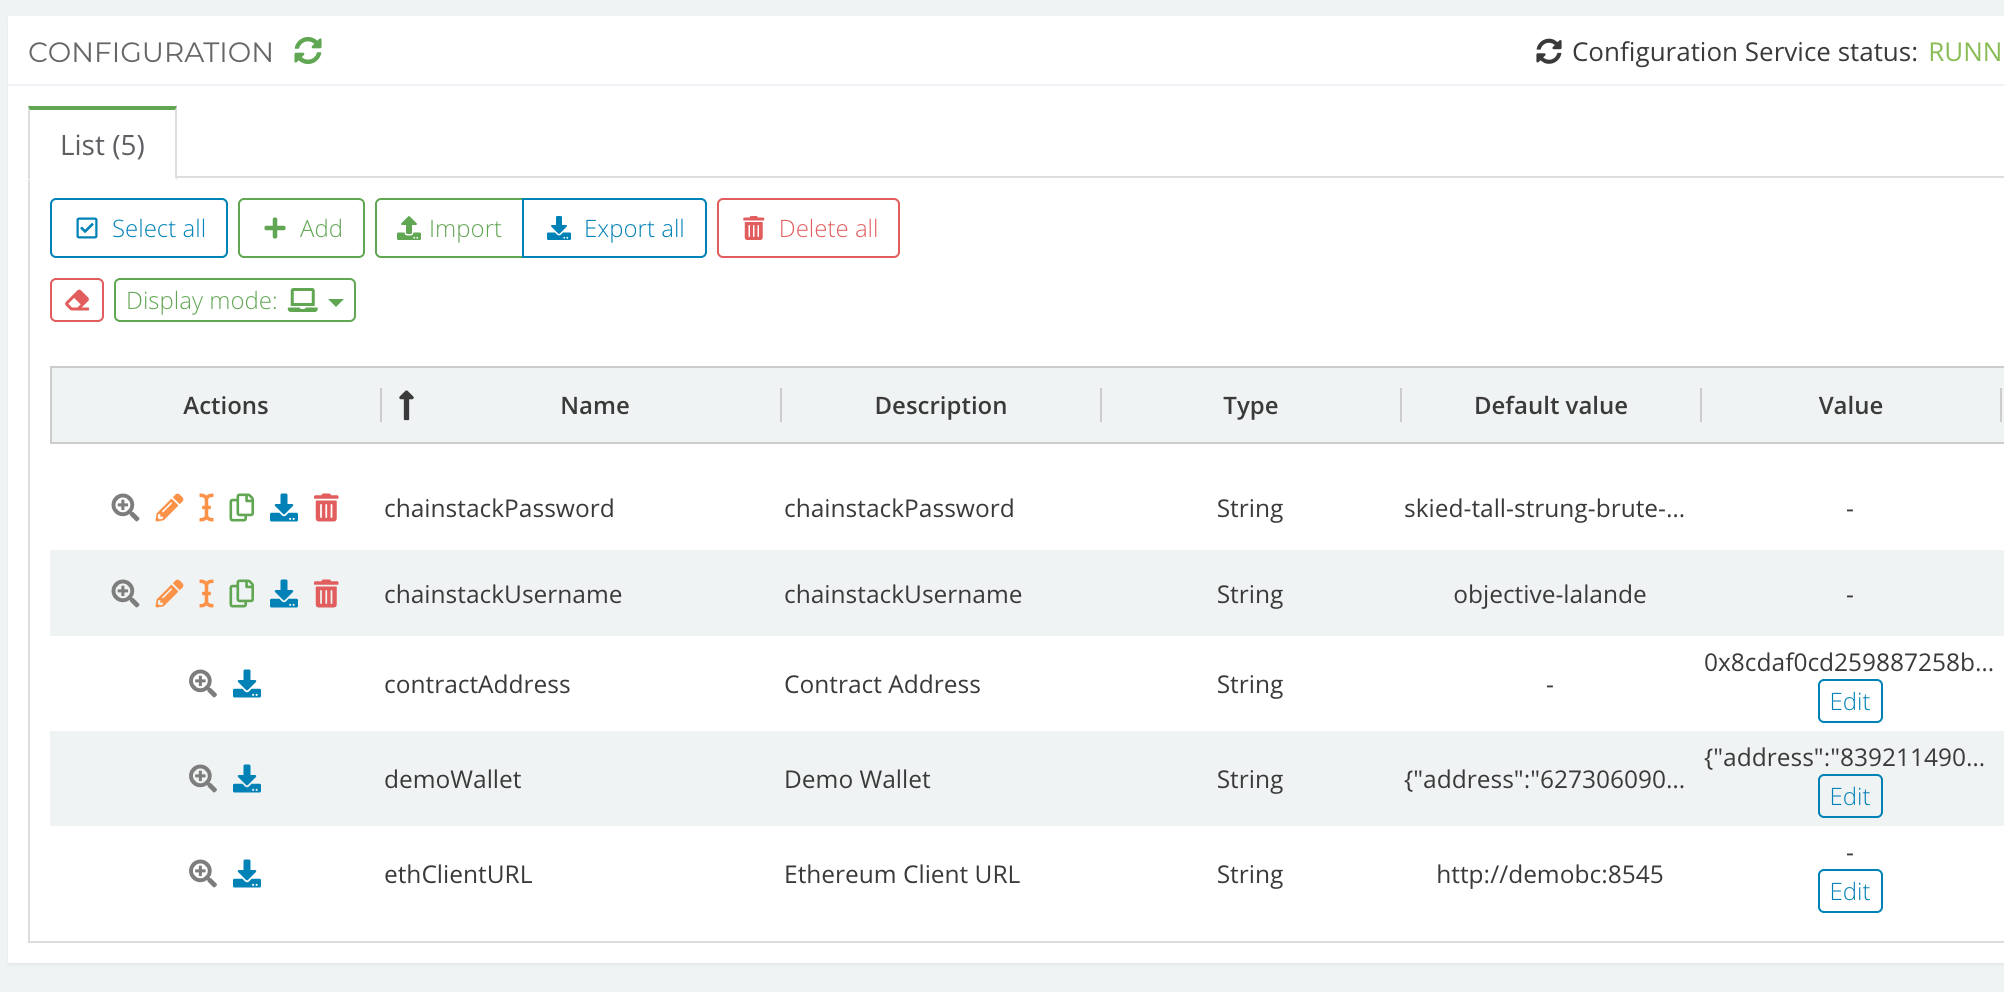Switch to the List (5) tab
2004x992 pixels.
[102, 144]
